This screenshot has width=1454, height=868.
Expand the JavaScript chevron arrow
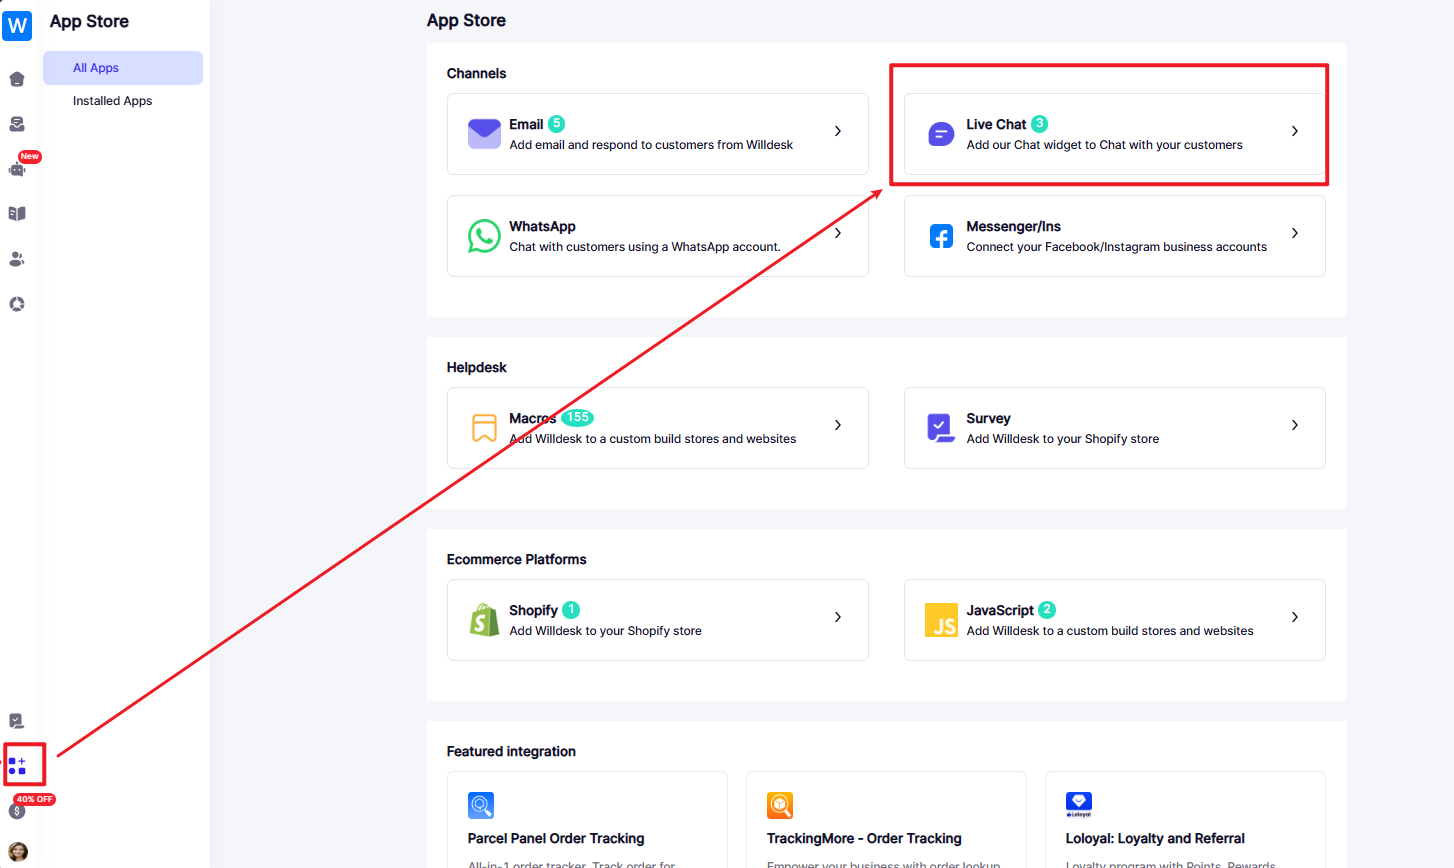pos(1295,617)
